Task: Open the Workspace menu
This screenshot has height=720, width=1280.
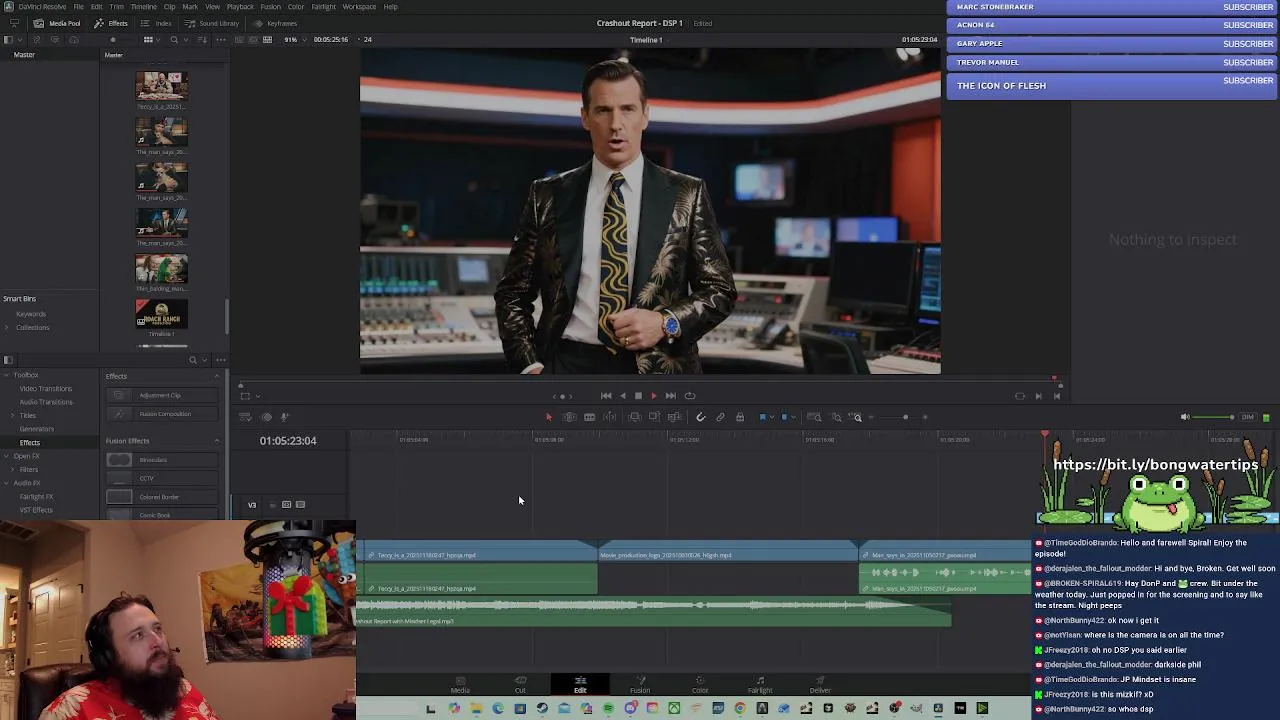Action: point(359,7)
